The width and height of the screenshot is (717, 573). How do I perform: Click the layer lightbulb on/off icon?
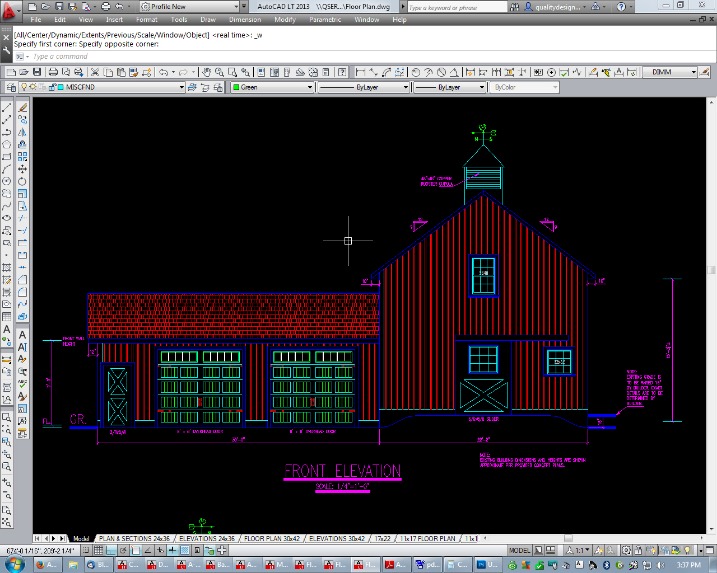[x=24, y=88]
